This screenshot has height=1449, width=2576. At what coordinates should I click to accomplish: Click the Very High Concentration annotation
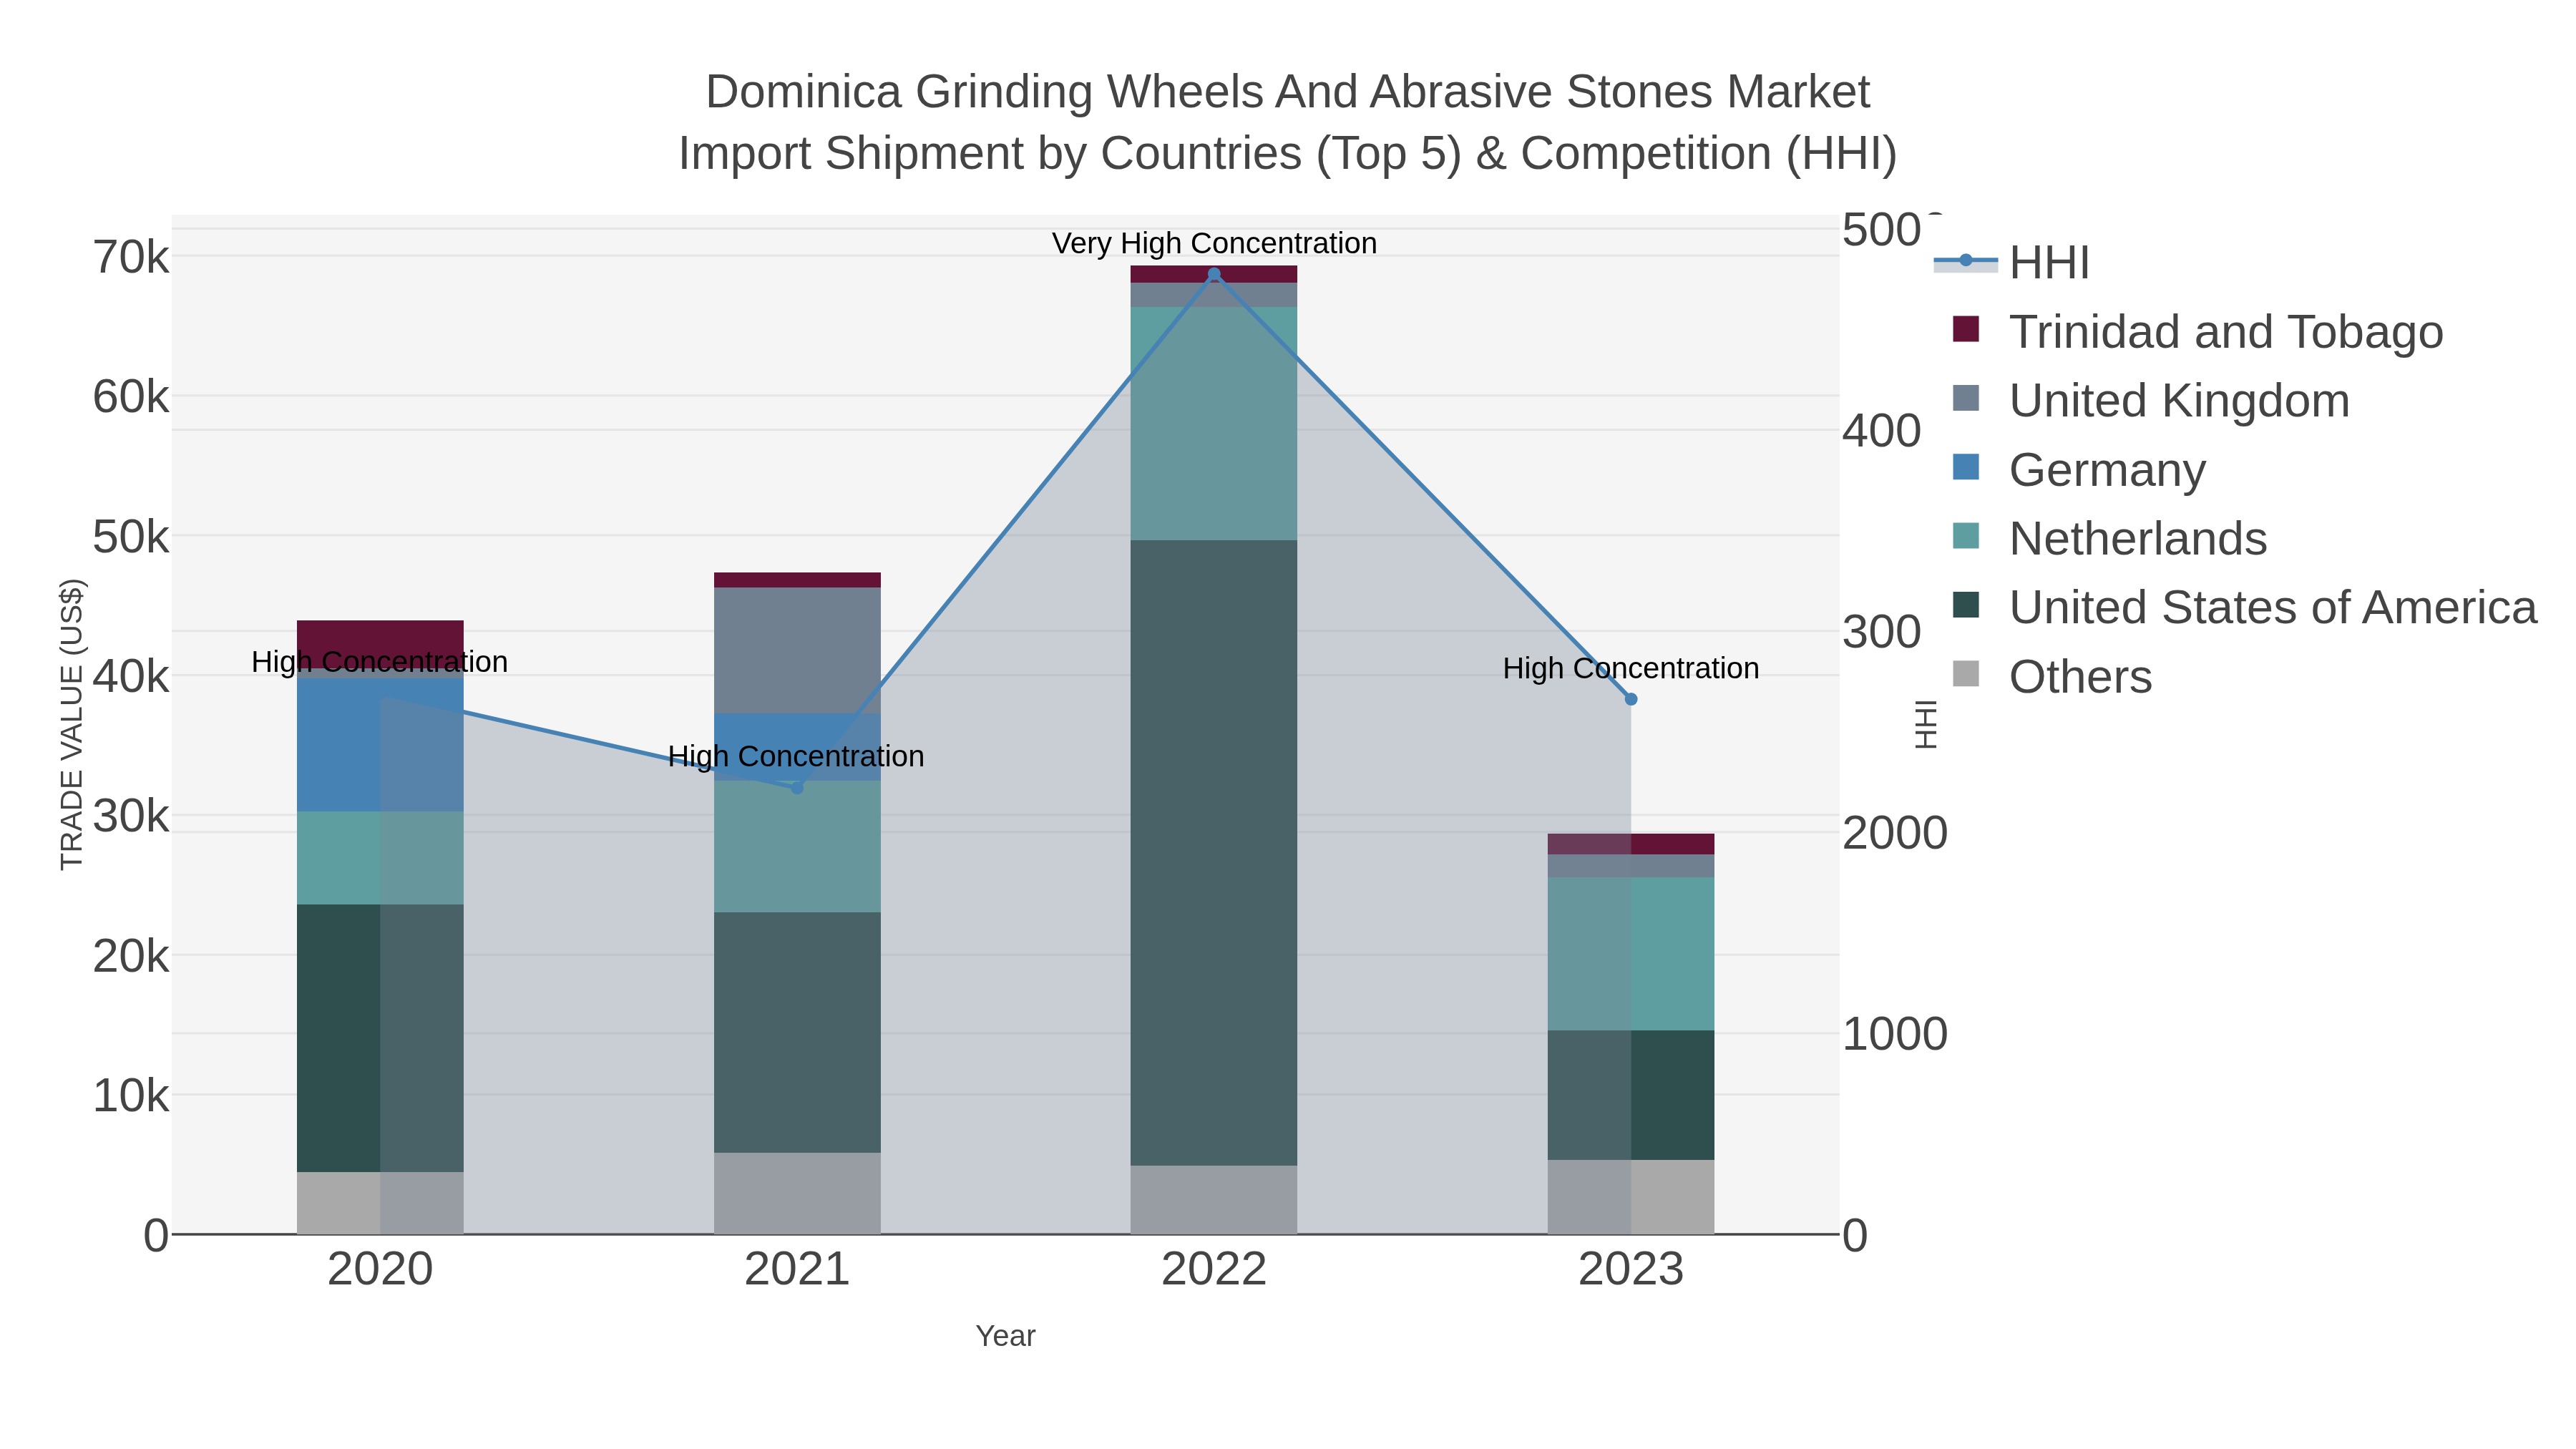click(x=1214, y=243)
